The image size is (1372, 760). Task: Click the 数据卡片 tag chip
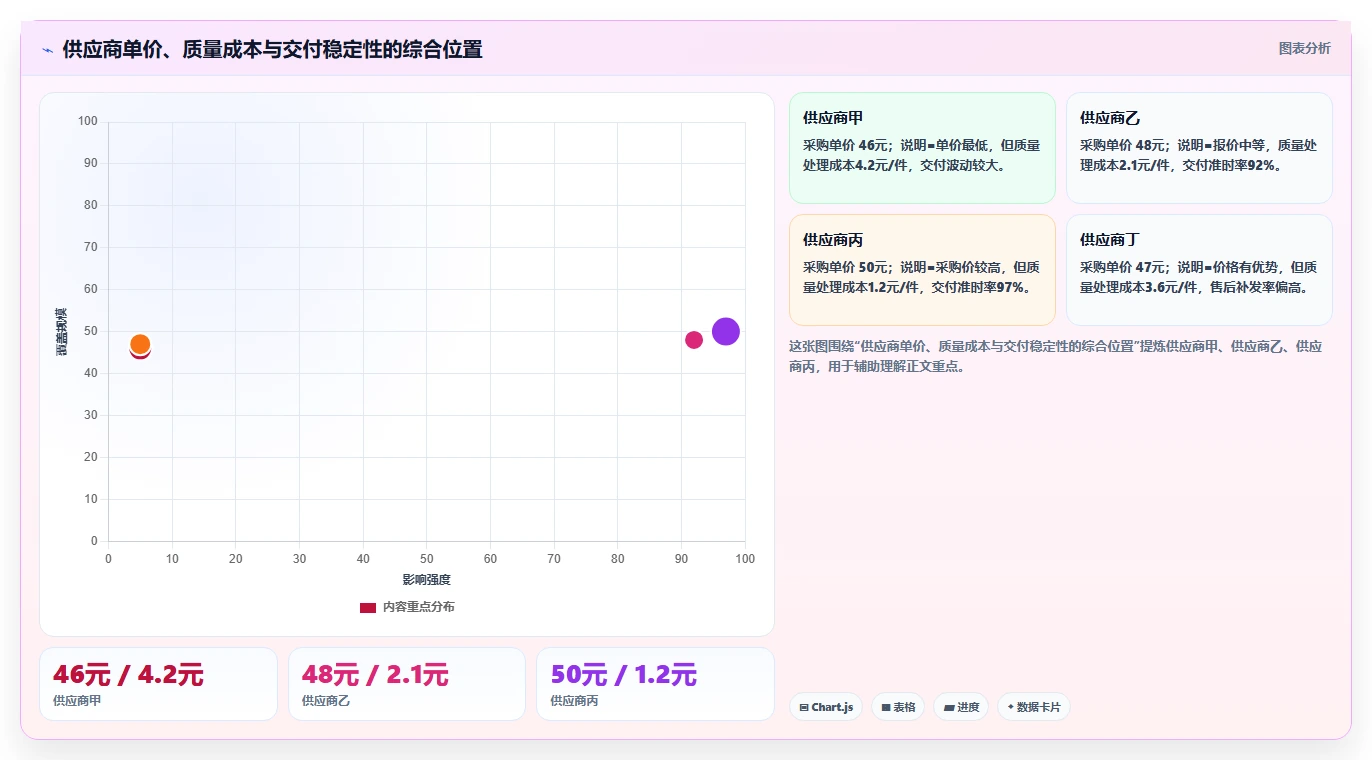coord(1033,707)
